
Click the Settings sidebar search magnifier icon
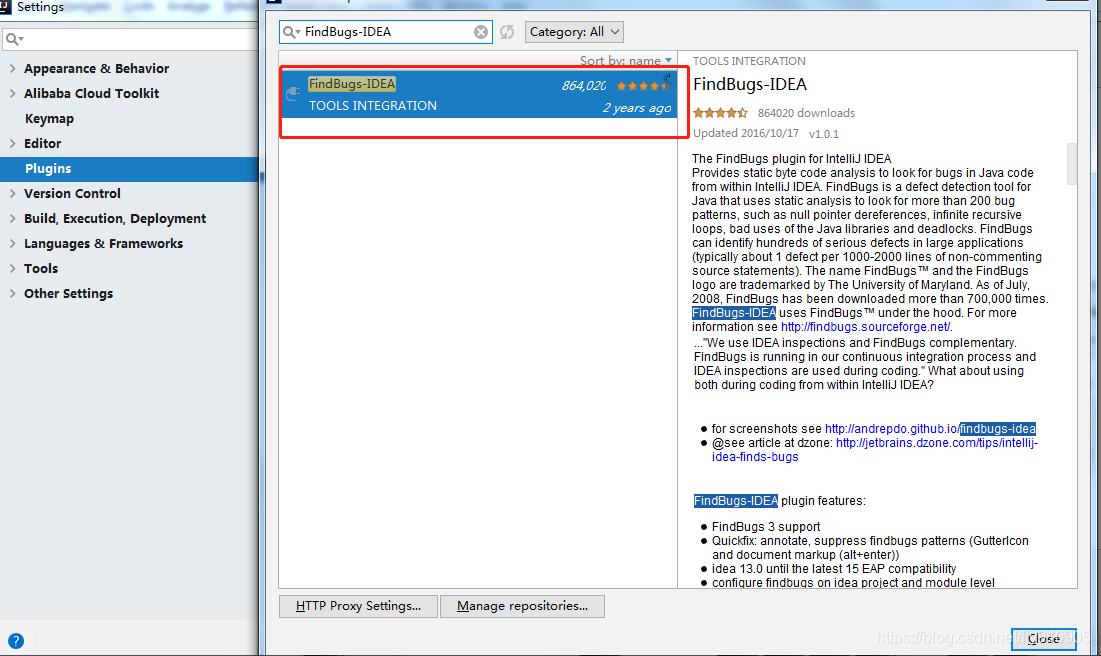(13, 39)
